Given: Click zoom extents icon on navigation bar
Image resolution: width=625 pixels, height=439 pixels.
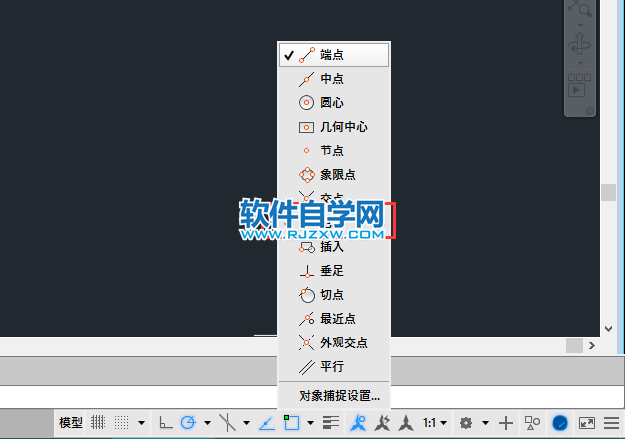Looking at the screenshot, I should [580, 8].
